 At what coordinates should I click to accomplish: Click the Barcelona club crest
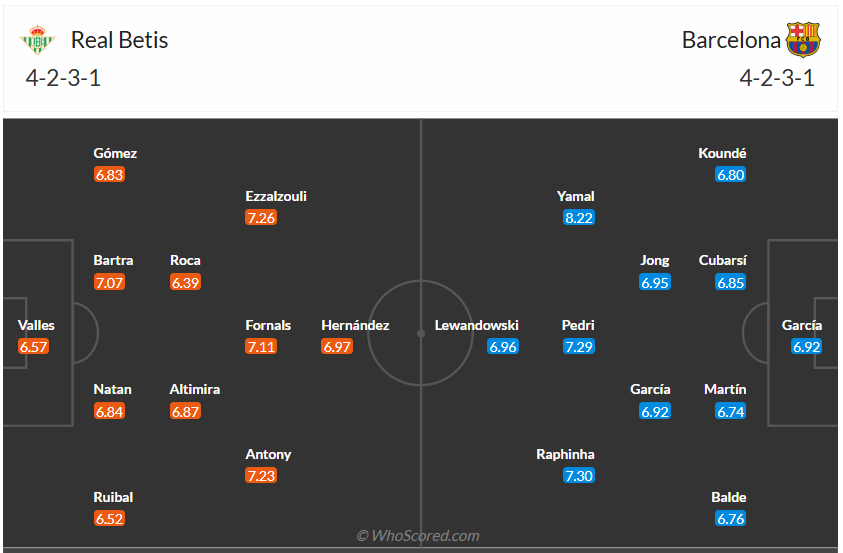[x=803, y=40]
